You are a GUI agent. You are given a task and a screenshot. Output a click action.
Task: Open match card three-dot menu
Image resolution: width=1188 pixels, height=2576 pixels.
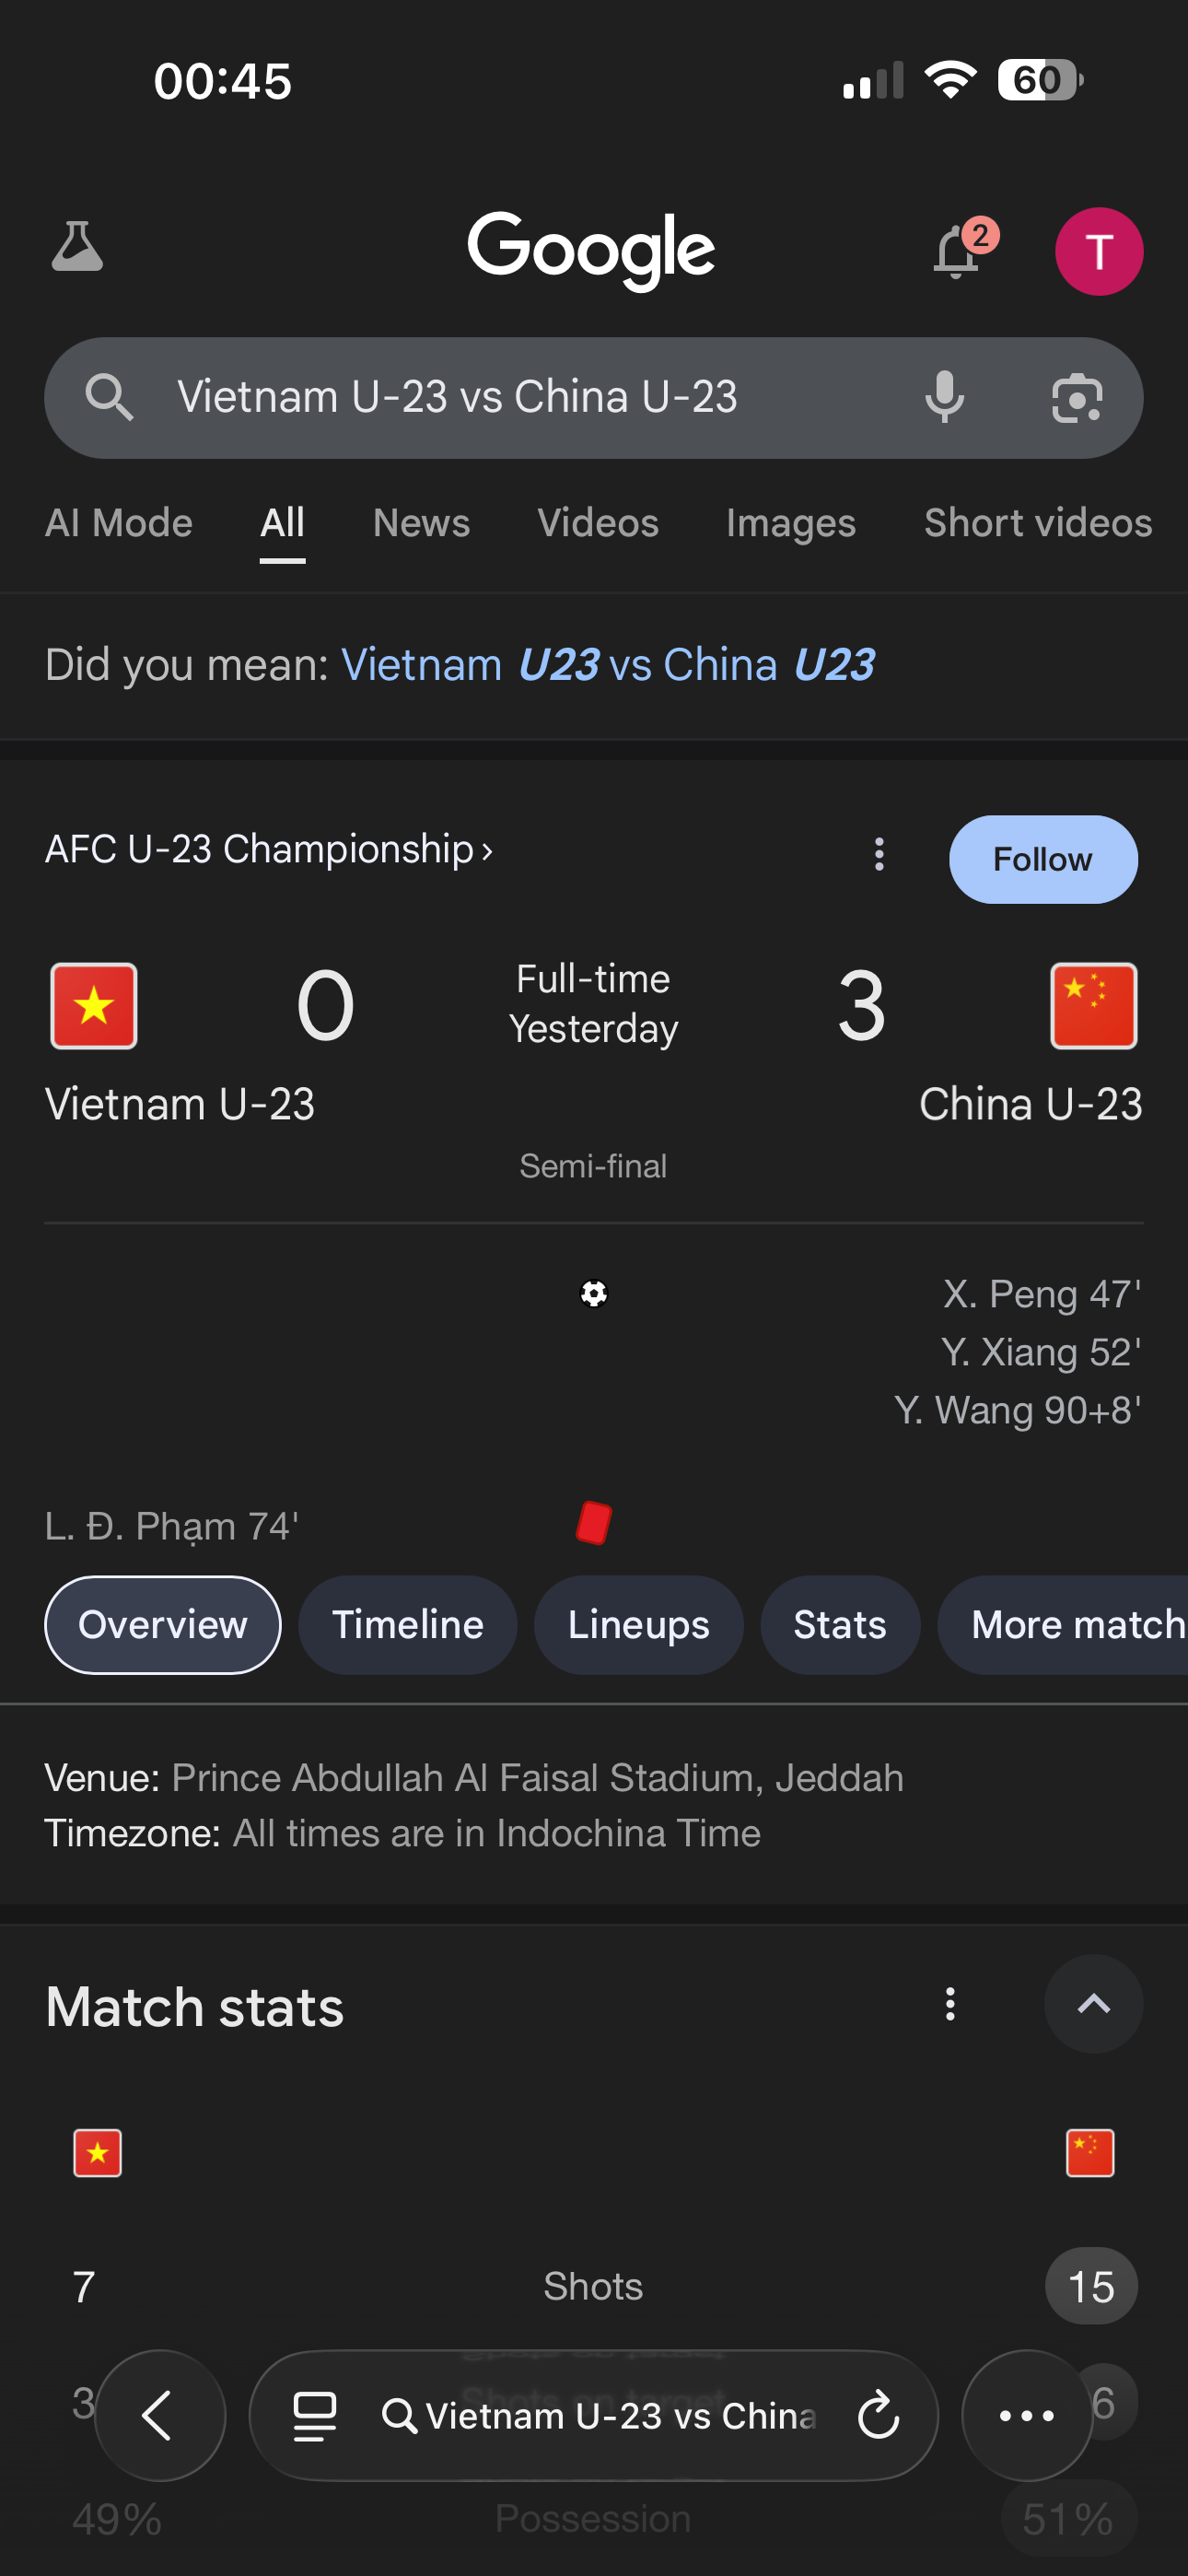point(879,854)
